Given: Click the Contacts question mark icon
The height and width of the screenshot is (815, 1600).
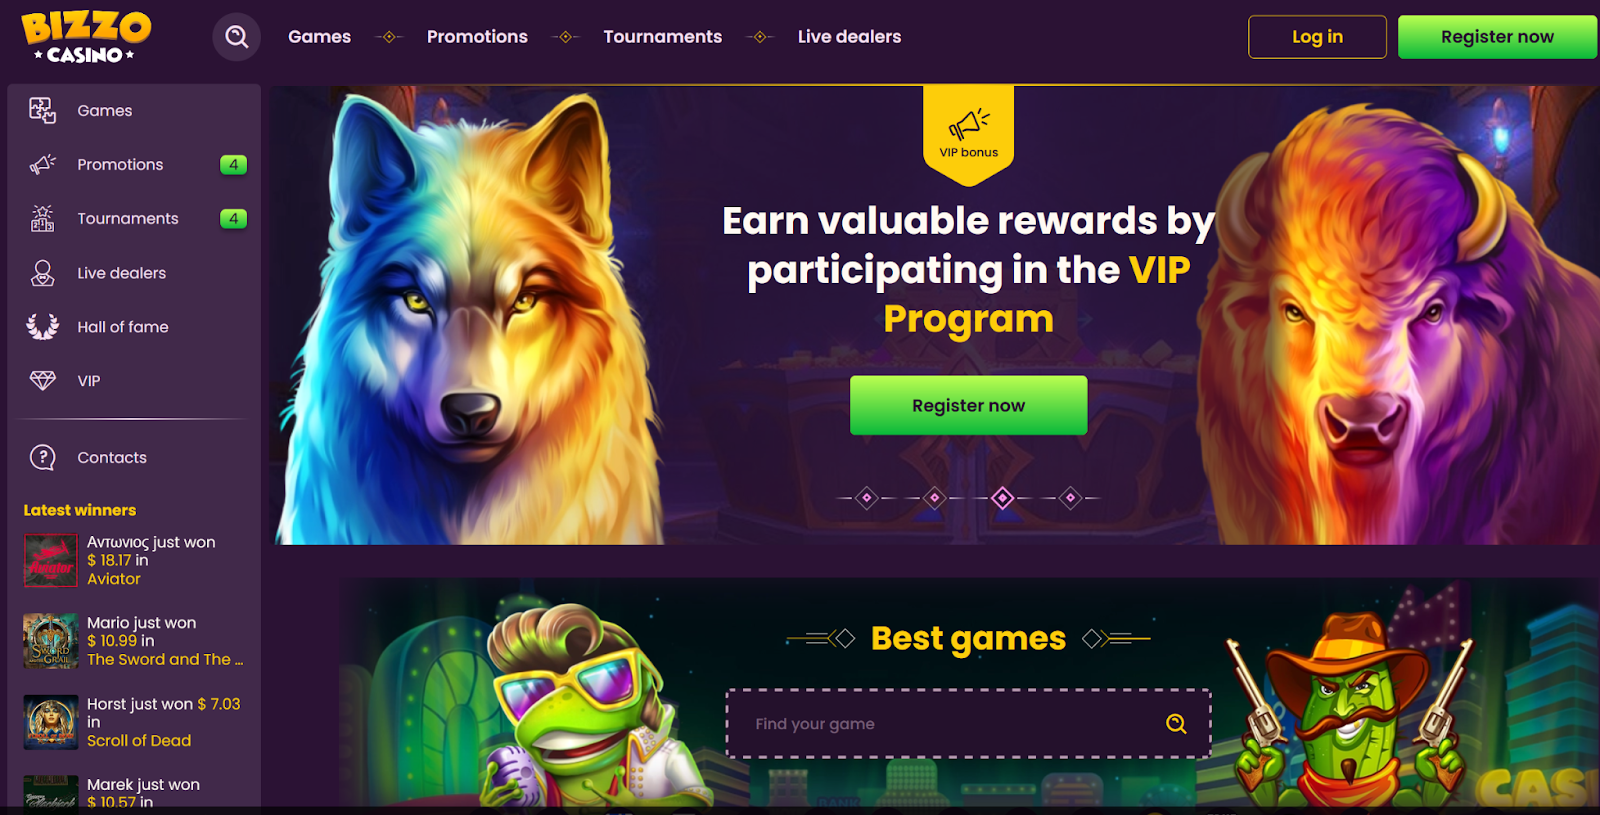Looking at the screenshot, I should coord(42,457).
